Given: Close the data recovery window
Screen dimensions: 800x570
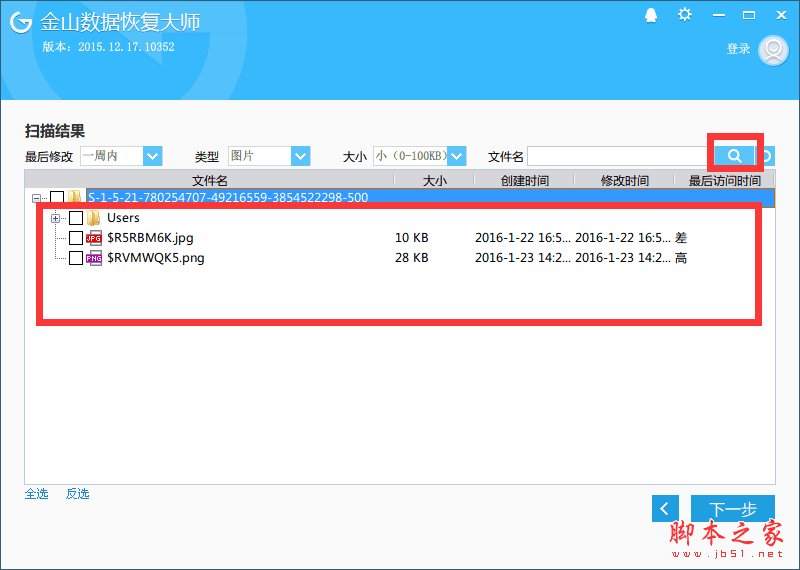Looking at the screenshot, I should click(781, 15).
